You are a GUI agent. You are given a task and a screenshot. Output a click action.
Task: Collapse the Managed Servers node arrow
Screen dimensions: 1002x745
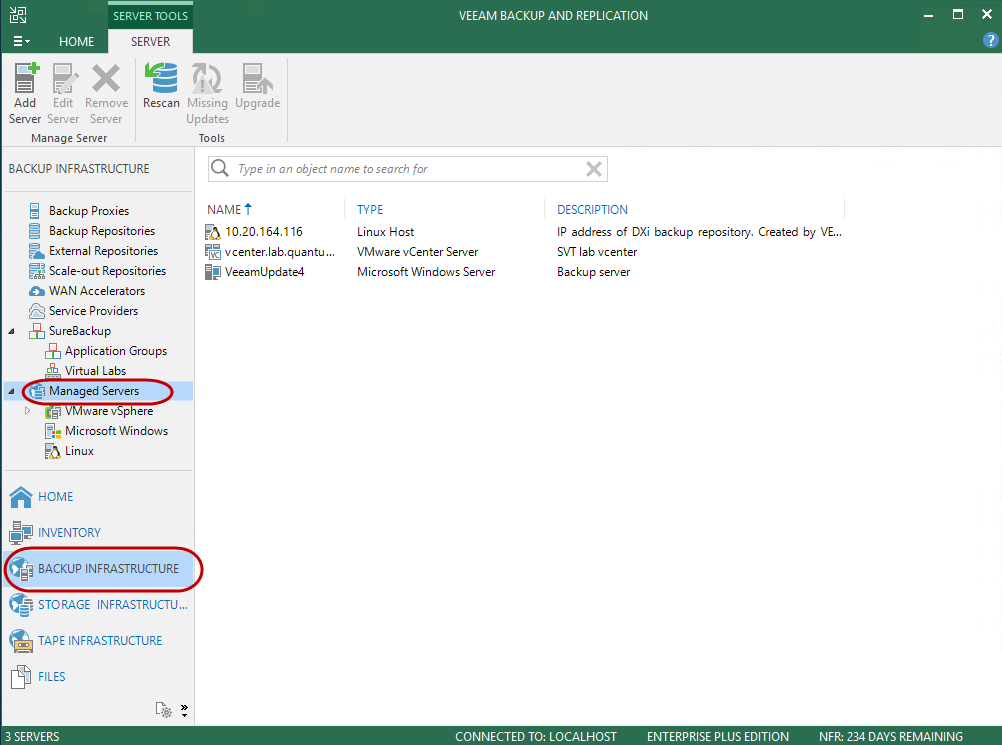(x=12, y=391)
